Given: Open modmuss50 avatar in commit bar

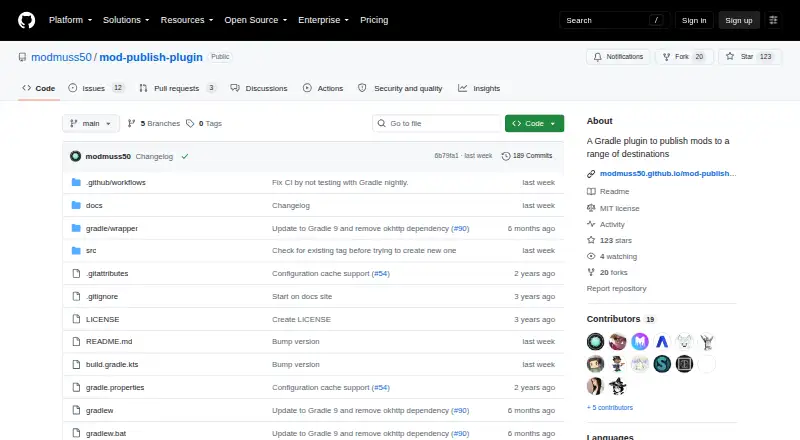Looking at the screenshot, I should coord(76,156).
